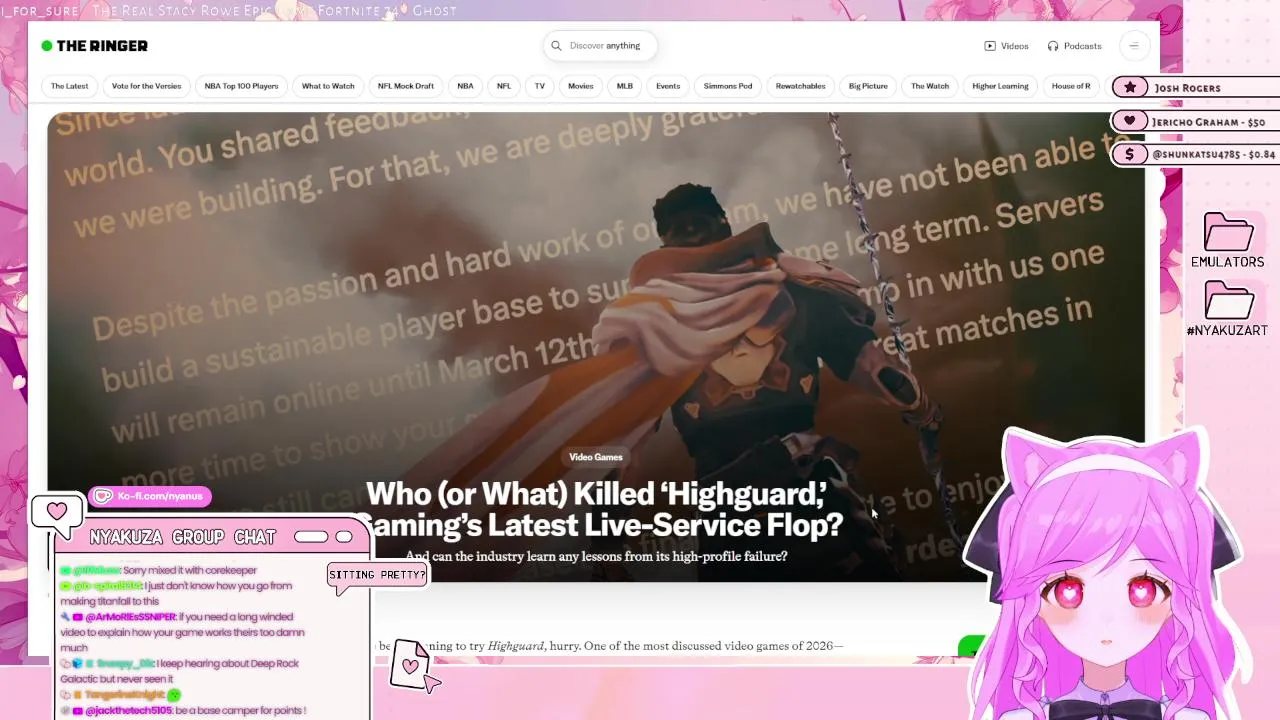
Task: Click the small oval button in chat header
Action: [x=344, y=537]
